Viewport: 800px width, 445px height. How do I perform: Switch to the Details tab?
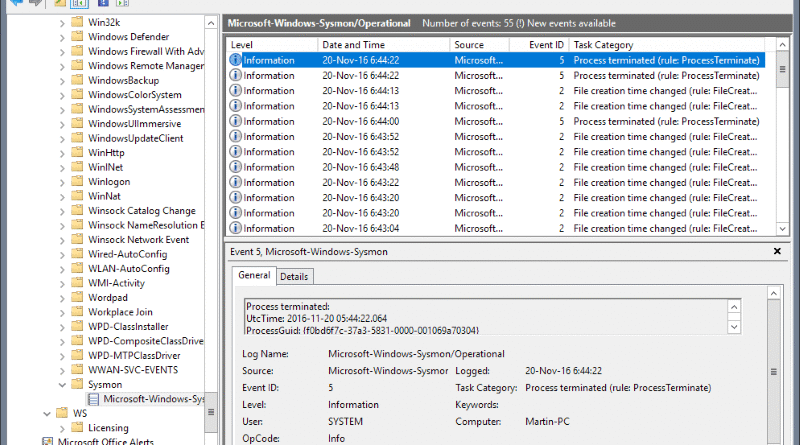[x=294, y=276]
